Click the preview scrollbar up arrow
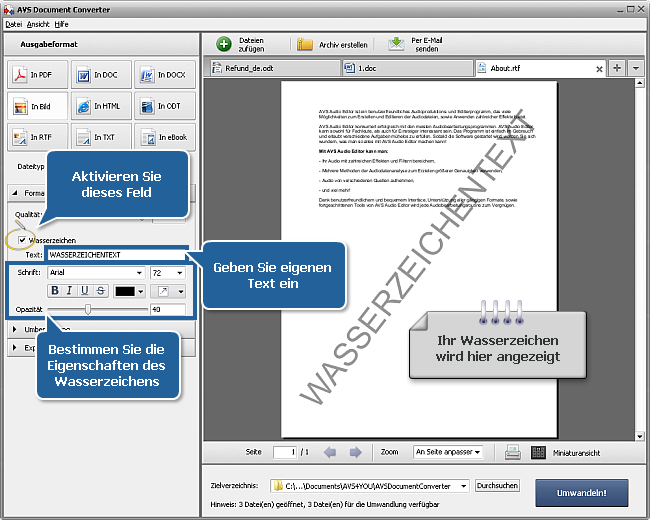The height and width of the screenshot is (520, 650). click(x=640, y=83)
